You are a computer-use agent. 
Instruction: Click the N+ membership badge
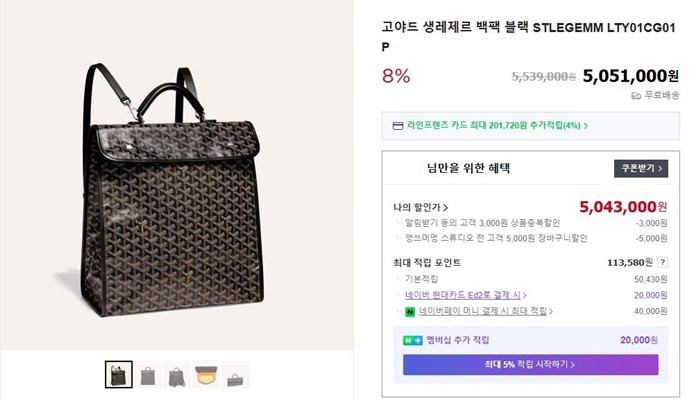(413, 340)
